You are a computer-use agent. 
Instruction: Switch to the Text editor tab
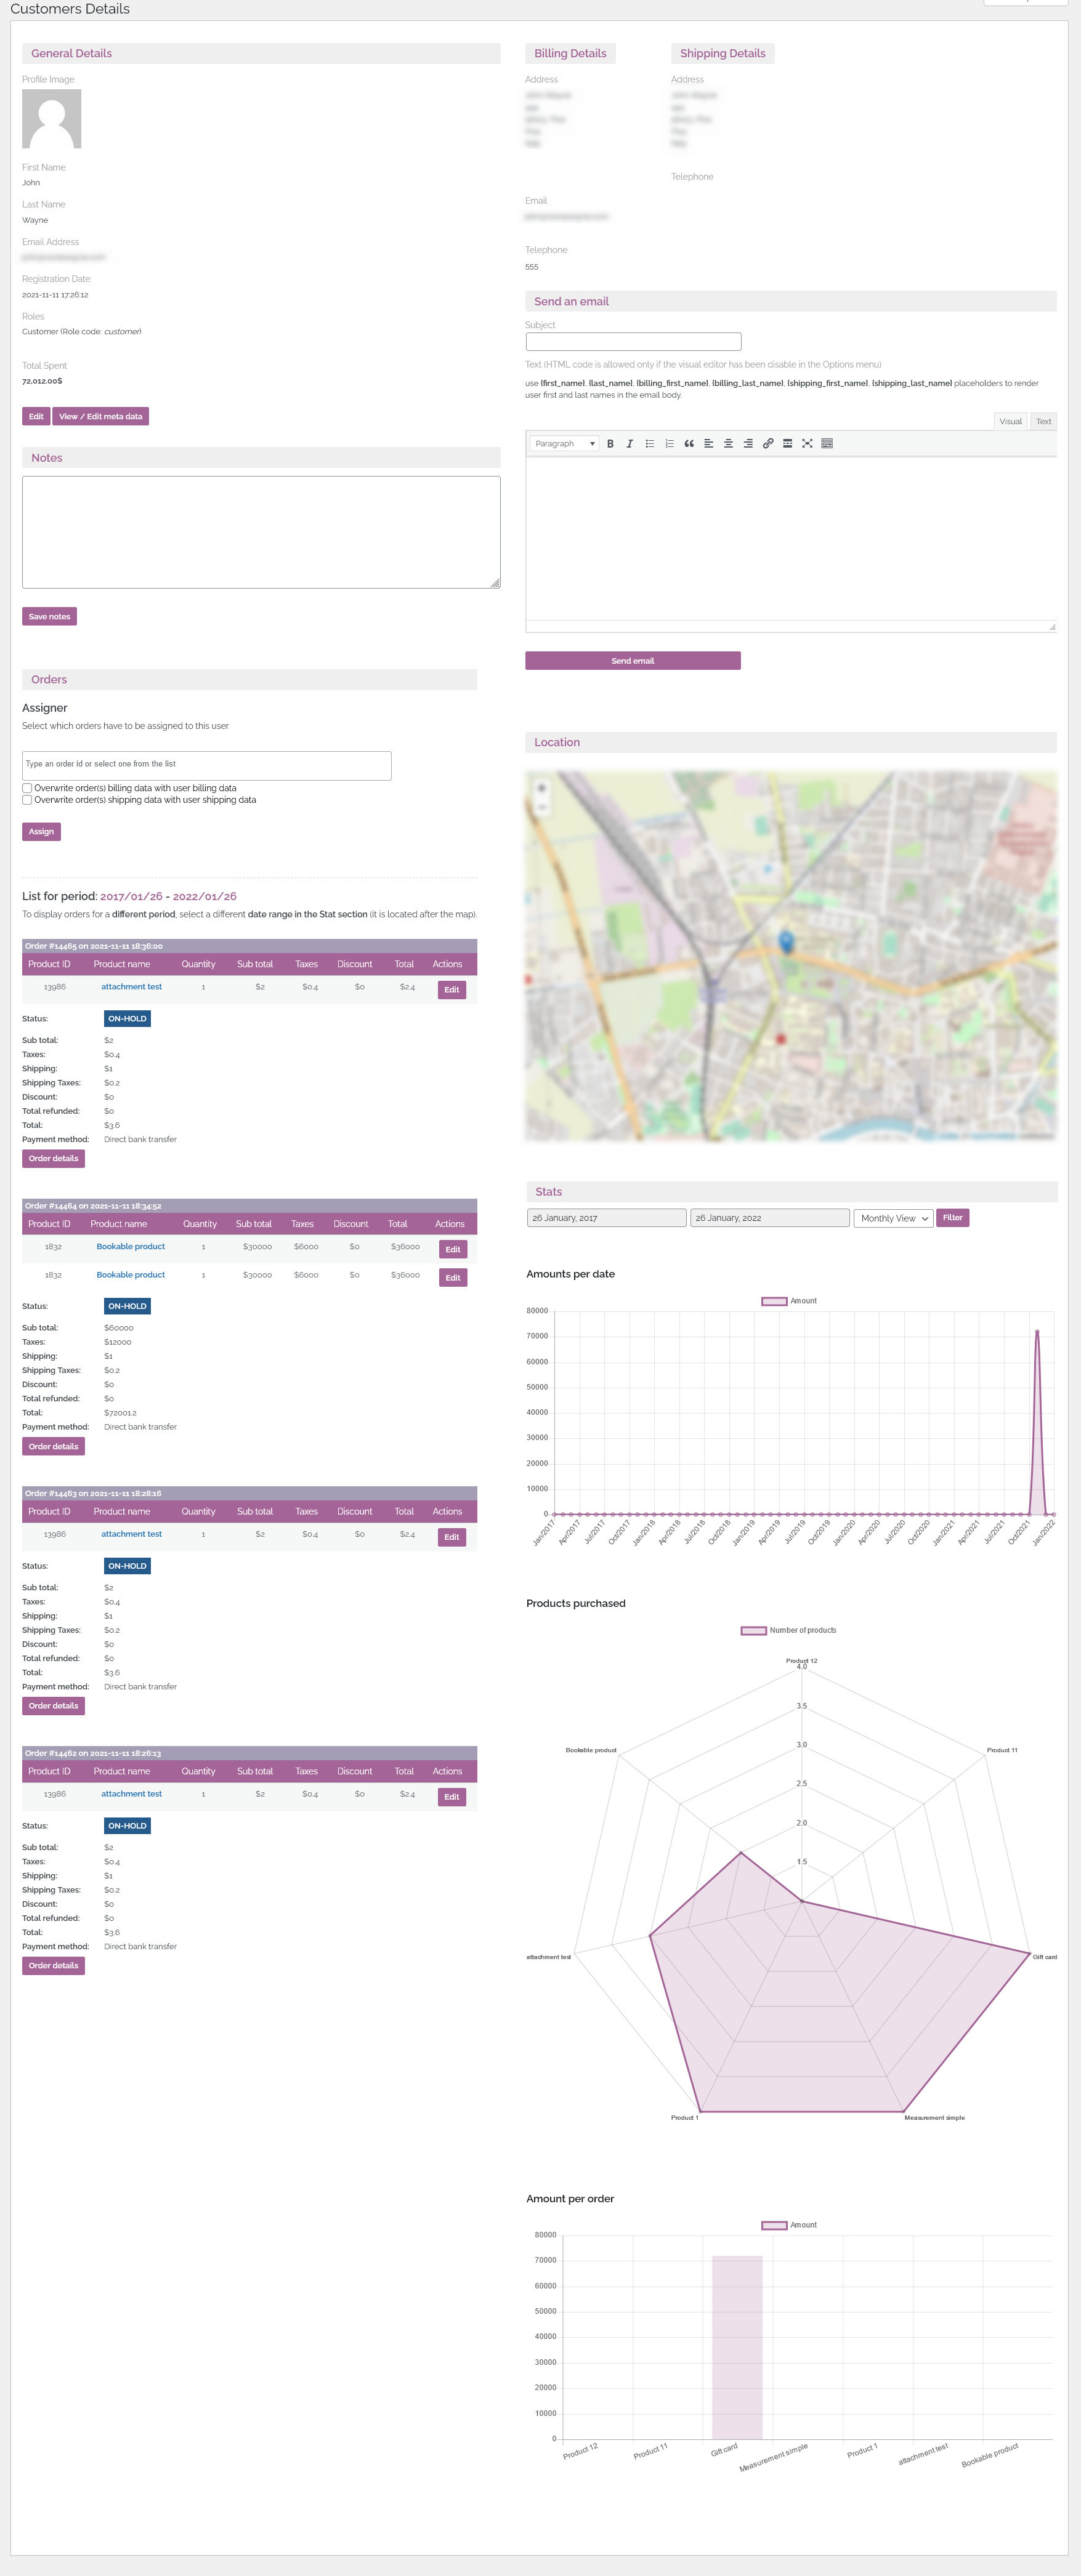(x=1043, y=422)
